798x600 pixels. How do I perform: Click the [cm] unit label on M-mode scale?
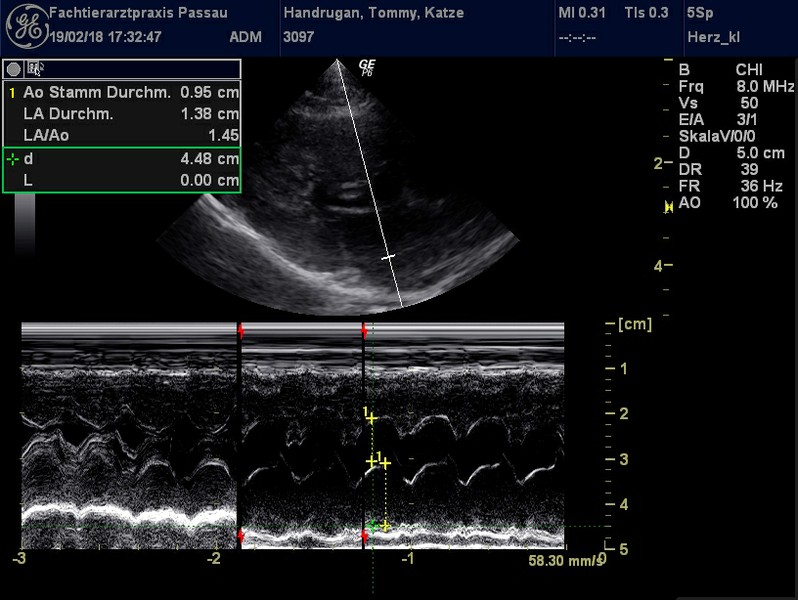[x=635, y=324]
